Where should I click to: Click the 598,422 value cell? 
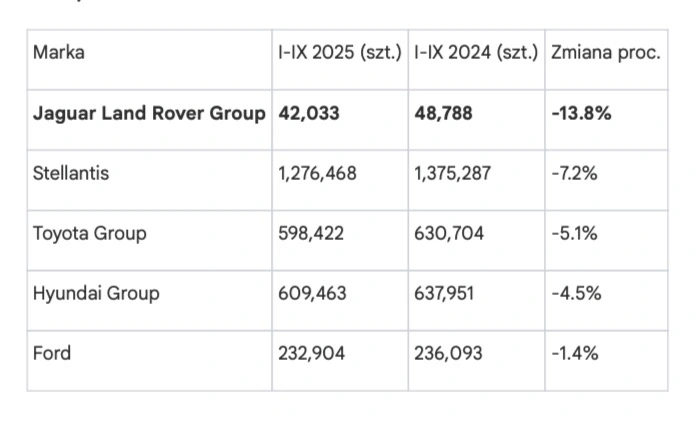[x=312, y=233]
